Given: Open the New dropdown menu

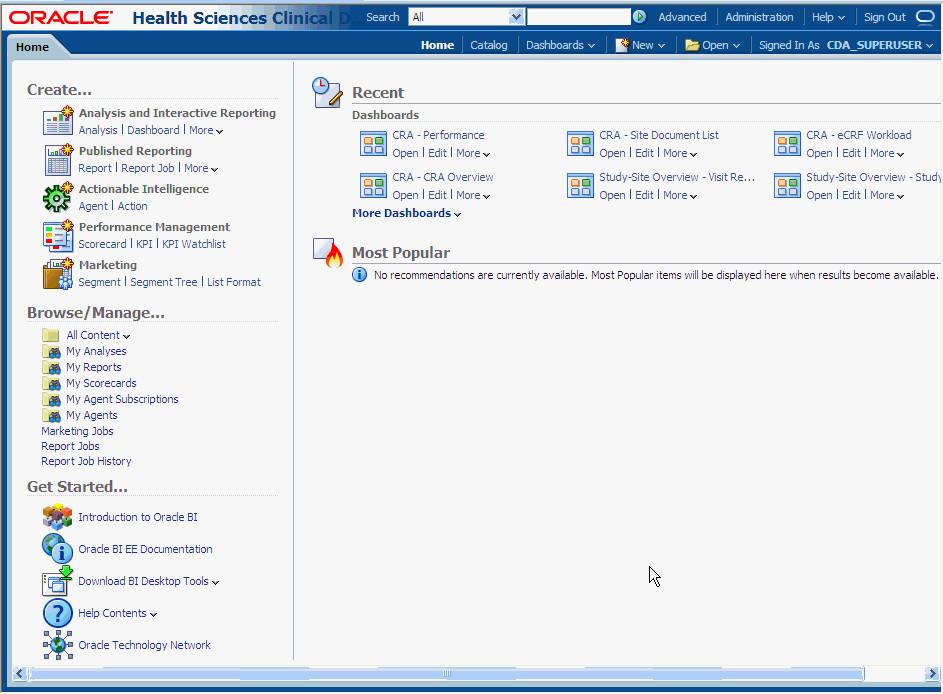Looking at the screenshot, I should pos(640,45).
